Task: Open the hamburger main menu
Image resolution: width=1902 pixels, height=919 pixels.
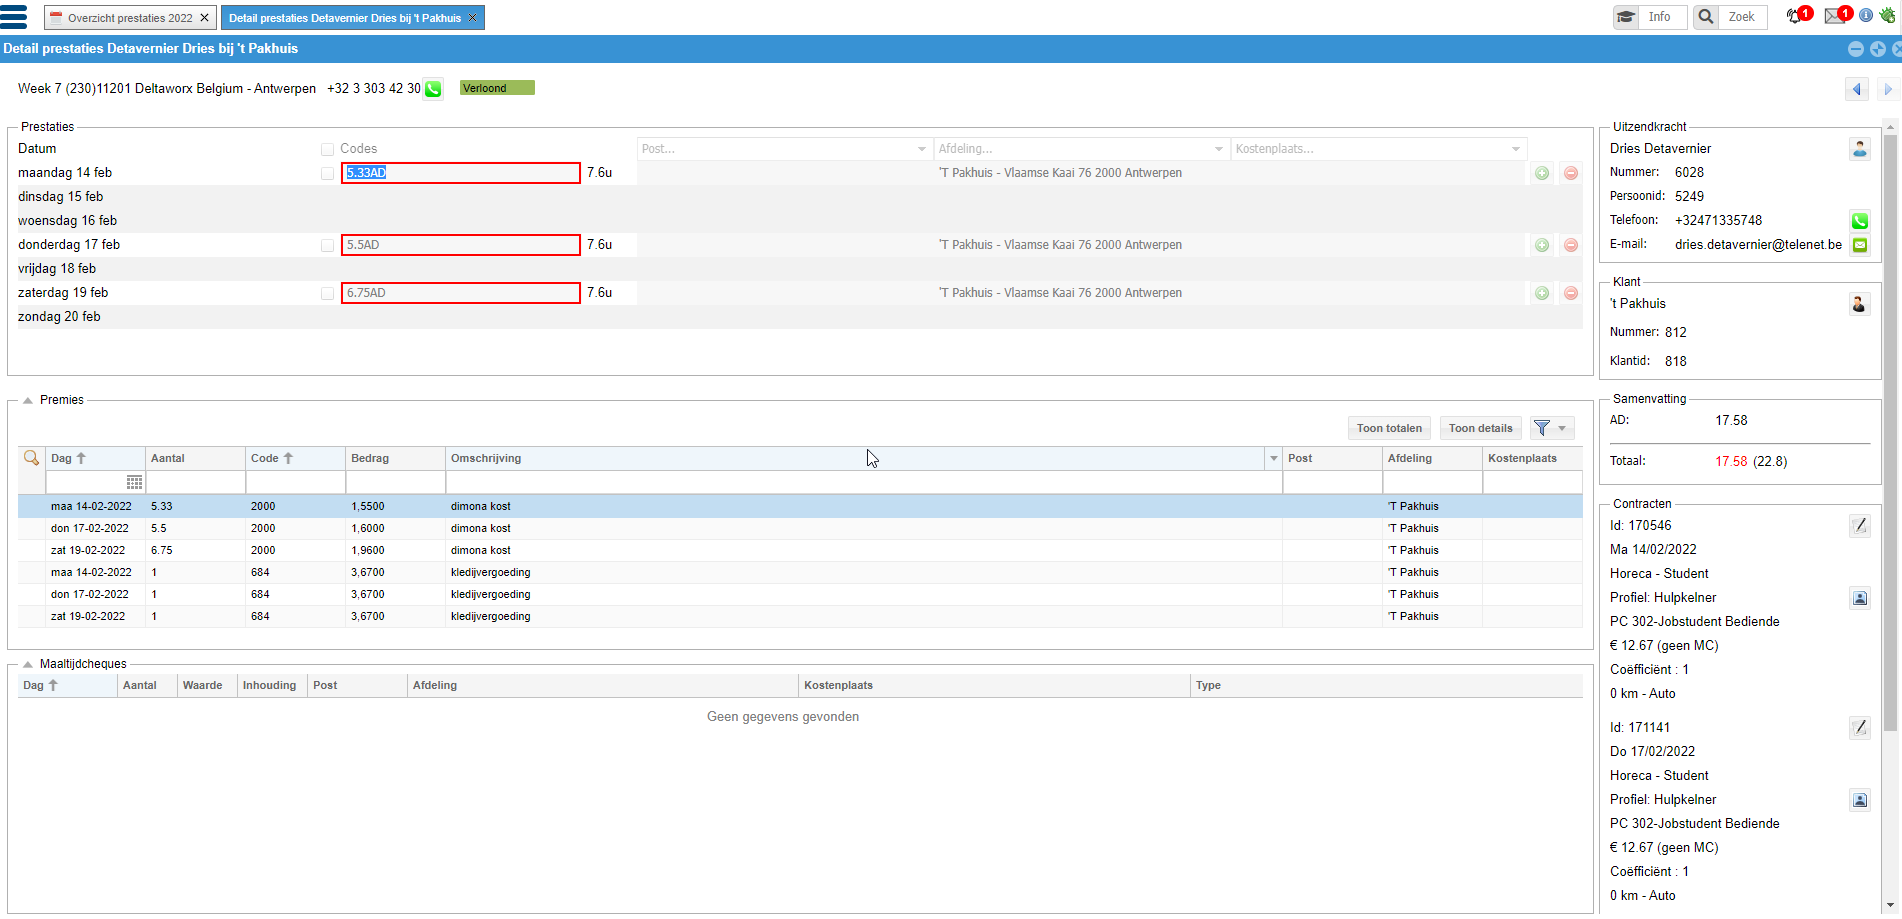Action: pyautogui.click(x=14, y=17)
